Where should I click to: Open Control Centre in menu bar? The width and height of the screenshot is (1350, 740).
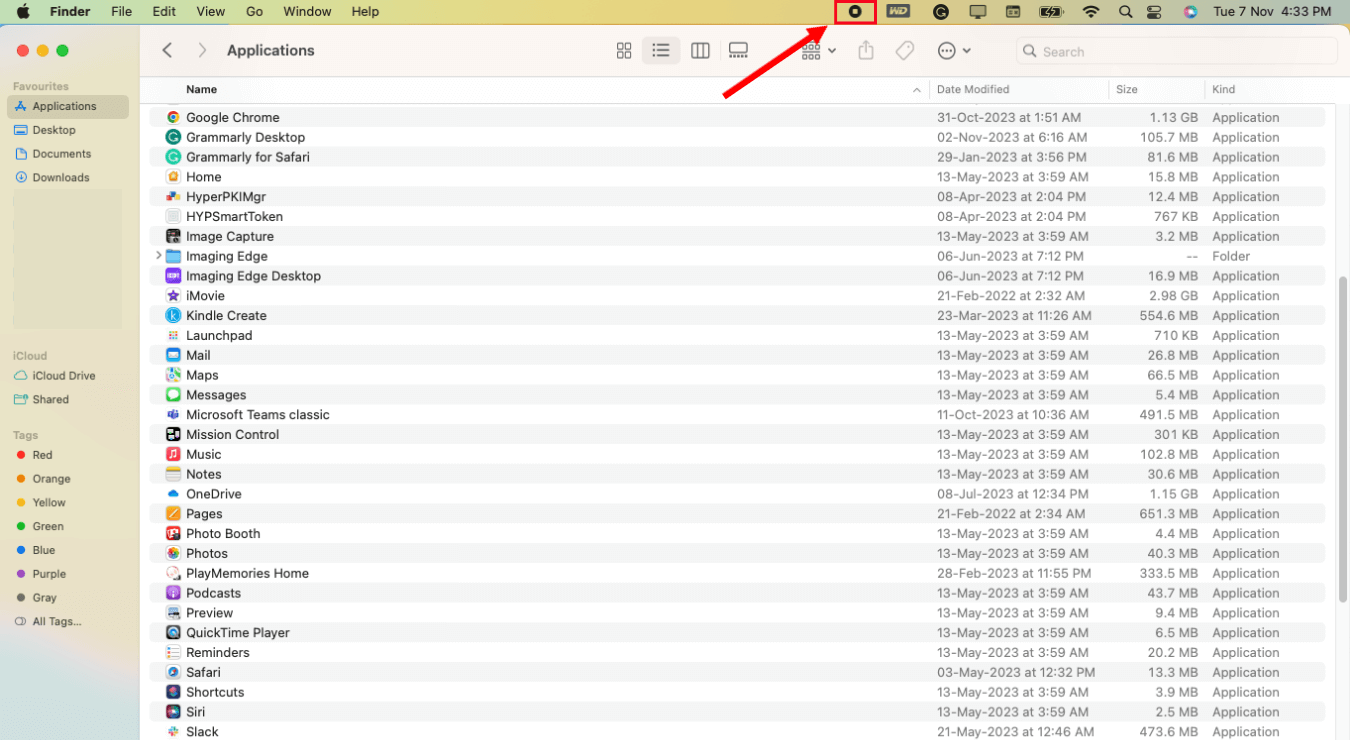tap(1155, 12)
